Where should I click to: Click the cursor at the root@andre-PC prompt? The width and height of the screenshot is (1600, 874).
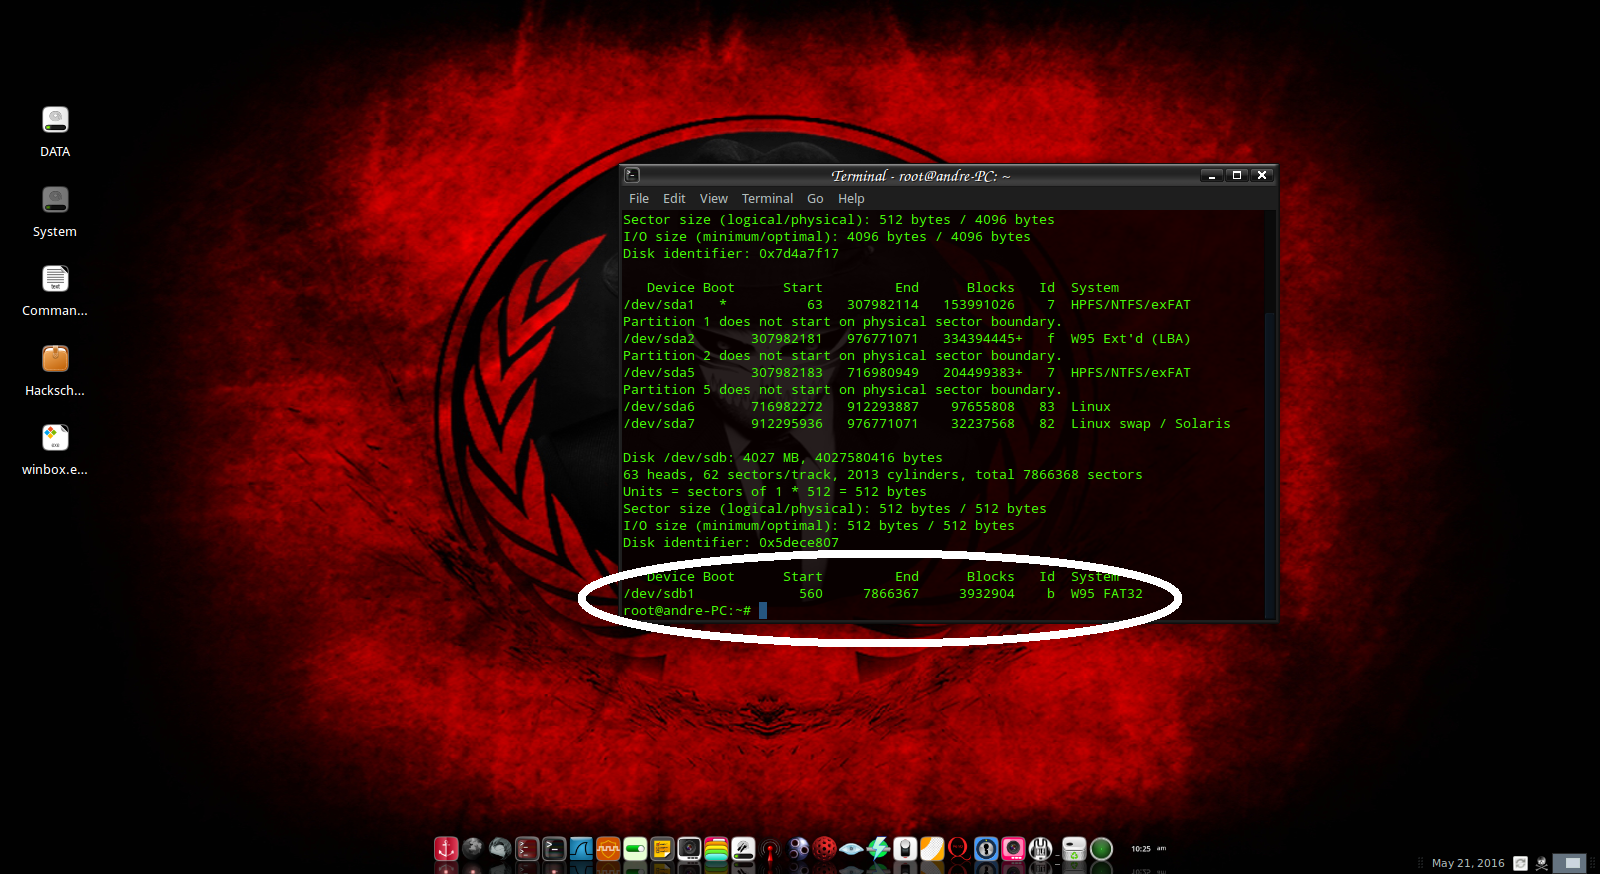tap(763, 611)
